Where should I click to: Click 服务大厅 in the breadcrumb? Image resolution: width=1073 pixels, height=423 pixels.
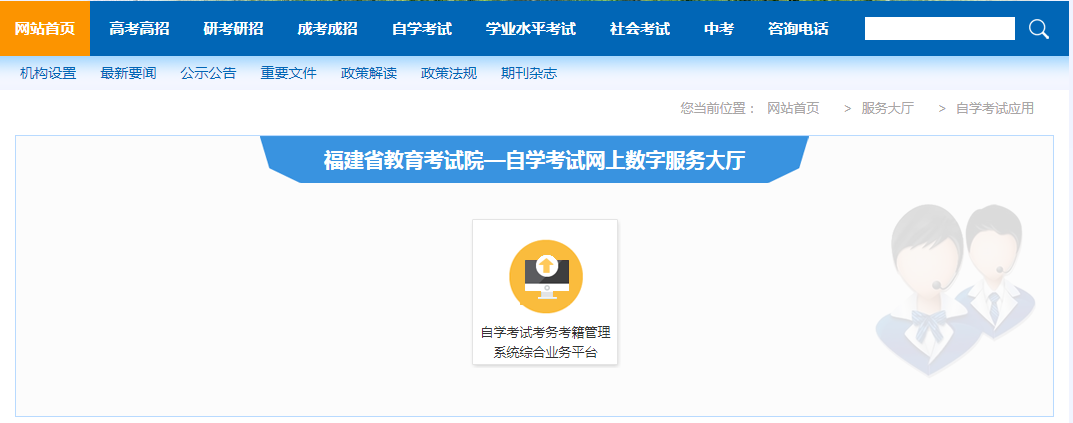[888, 108]
